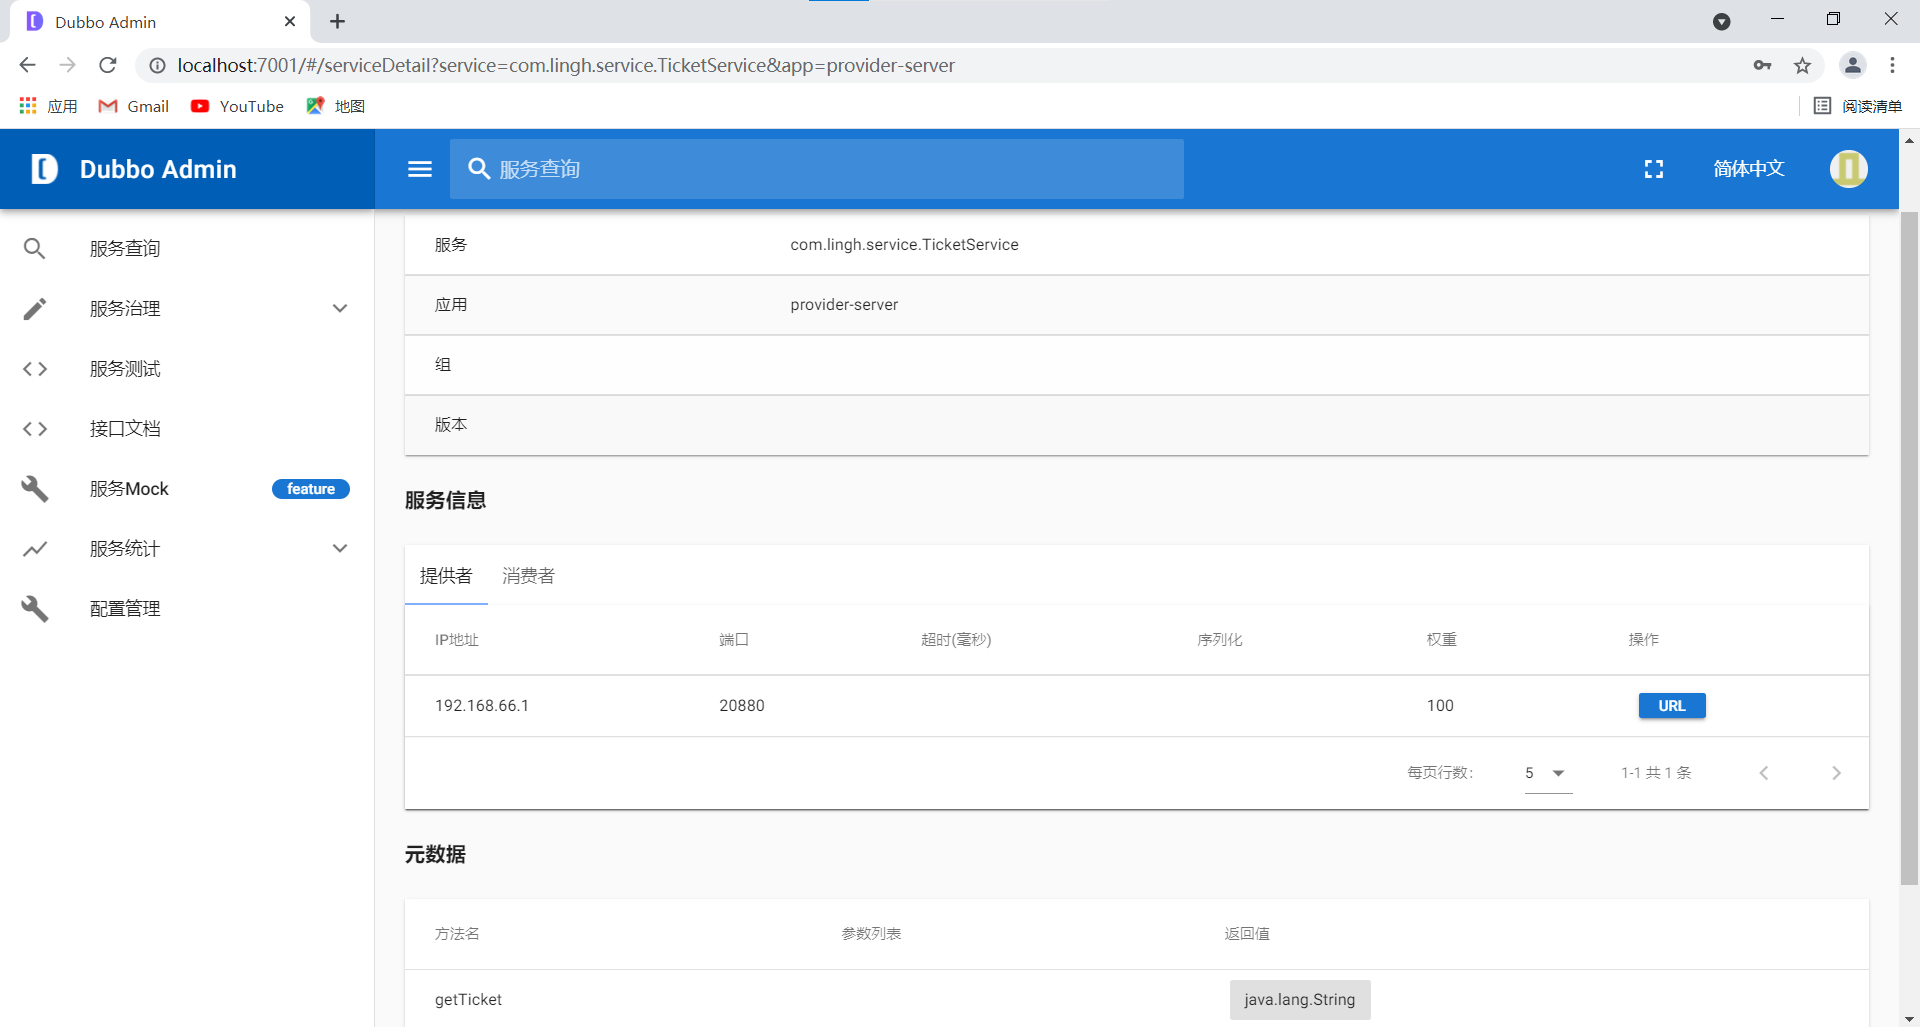Go to next page of providers table
This screenshot has width=1920, height=1027.
click(1836, 773)
